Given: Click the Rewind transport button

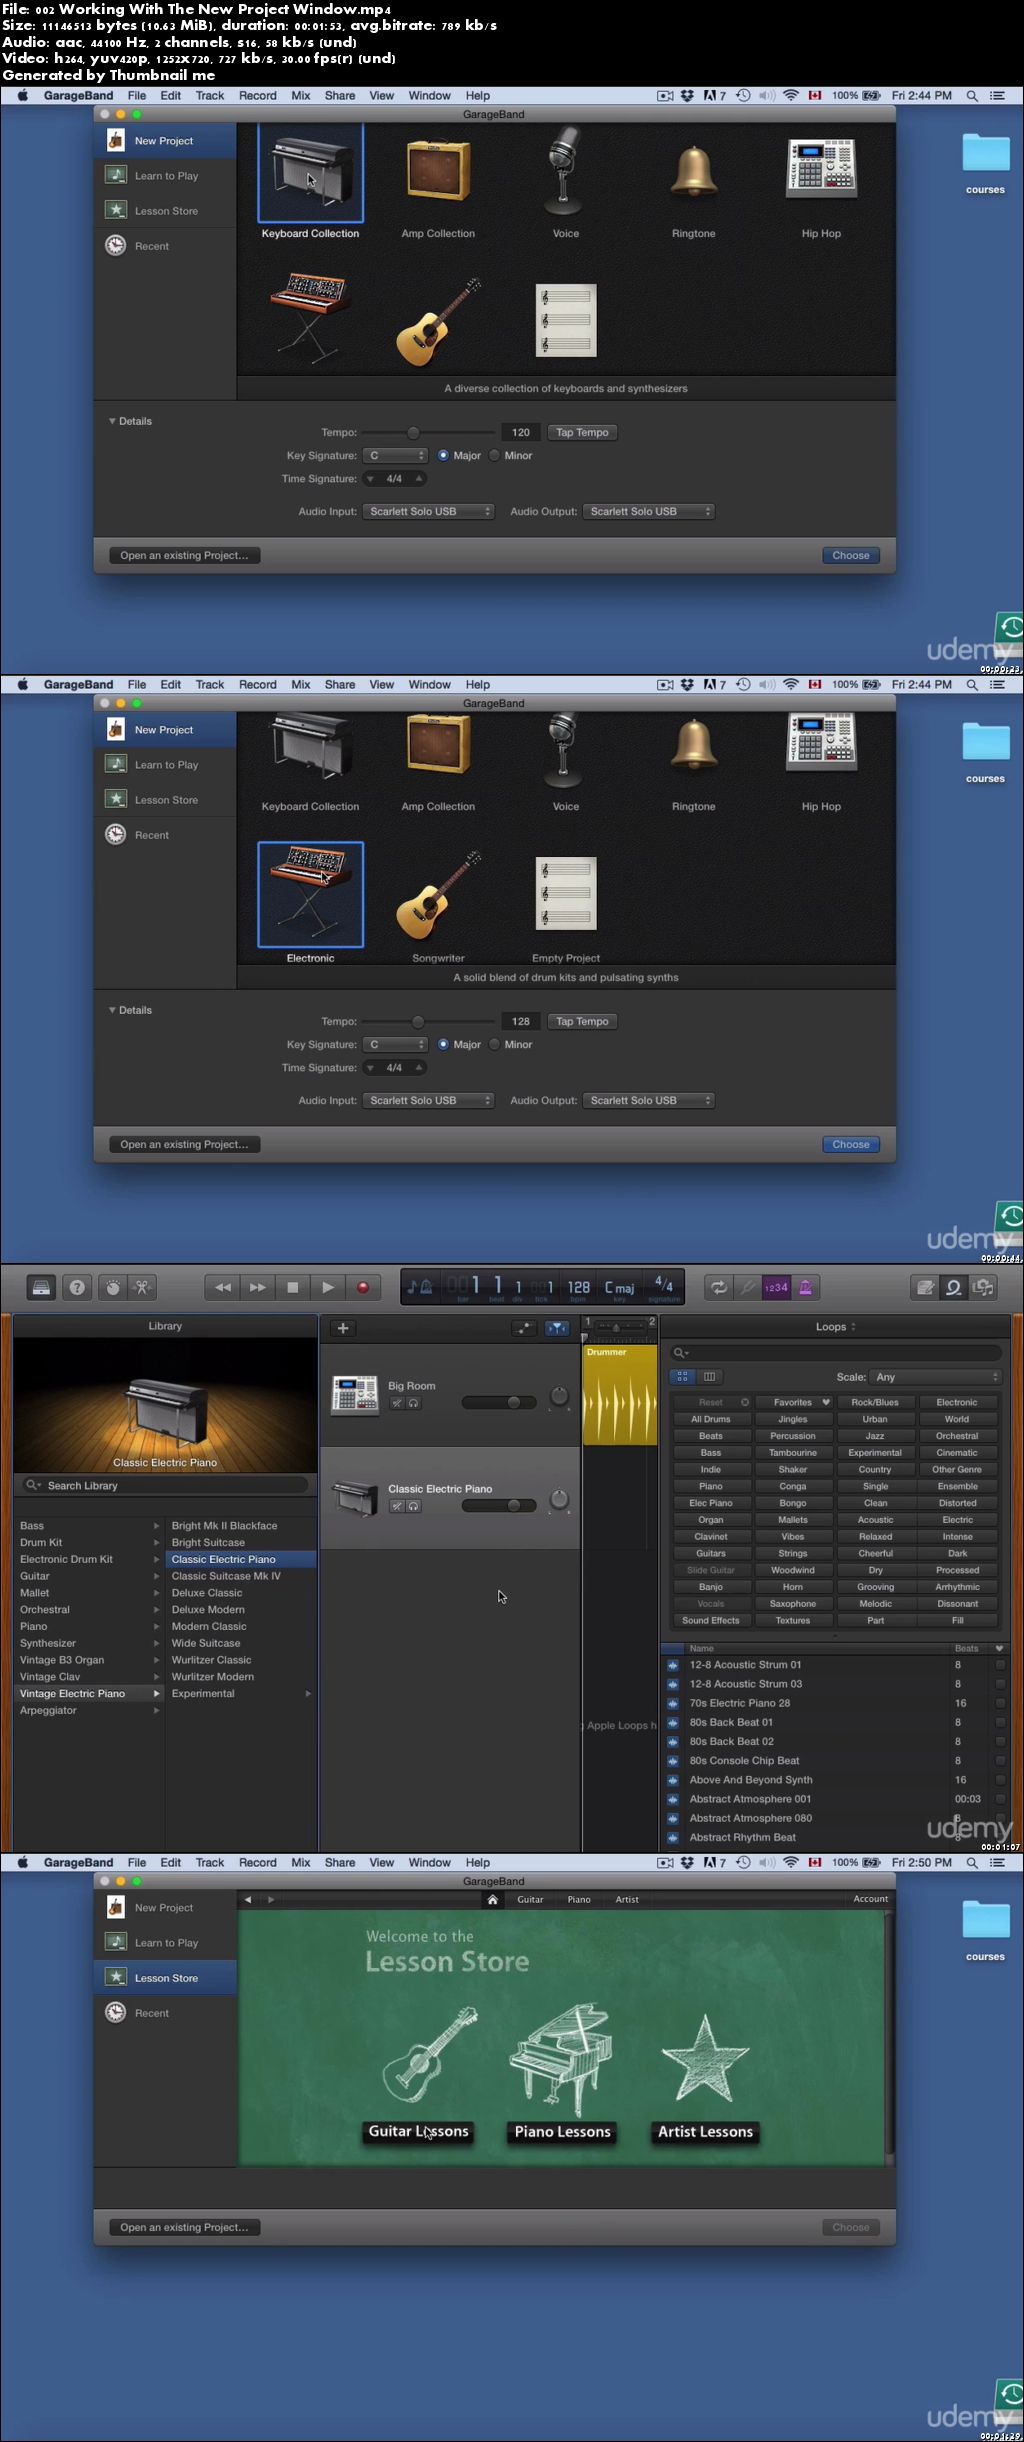Looking at the screenshot, I should point(222,1287).
